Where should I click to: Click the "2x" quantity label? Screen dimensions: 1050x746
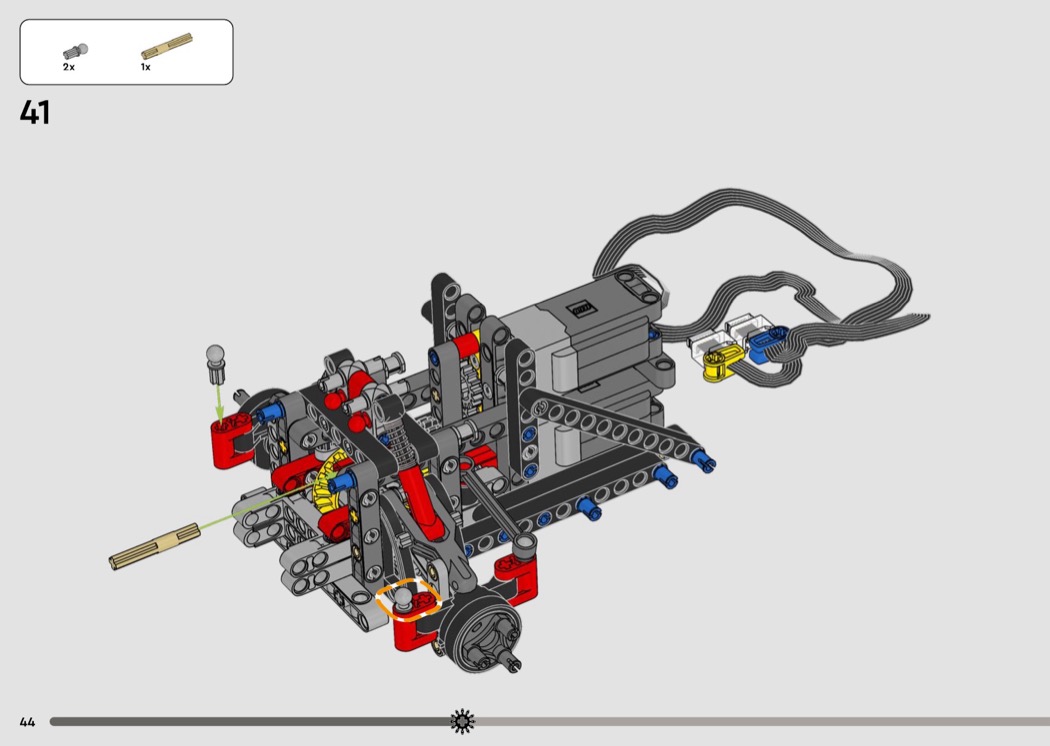(x=68, y=67)
